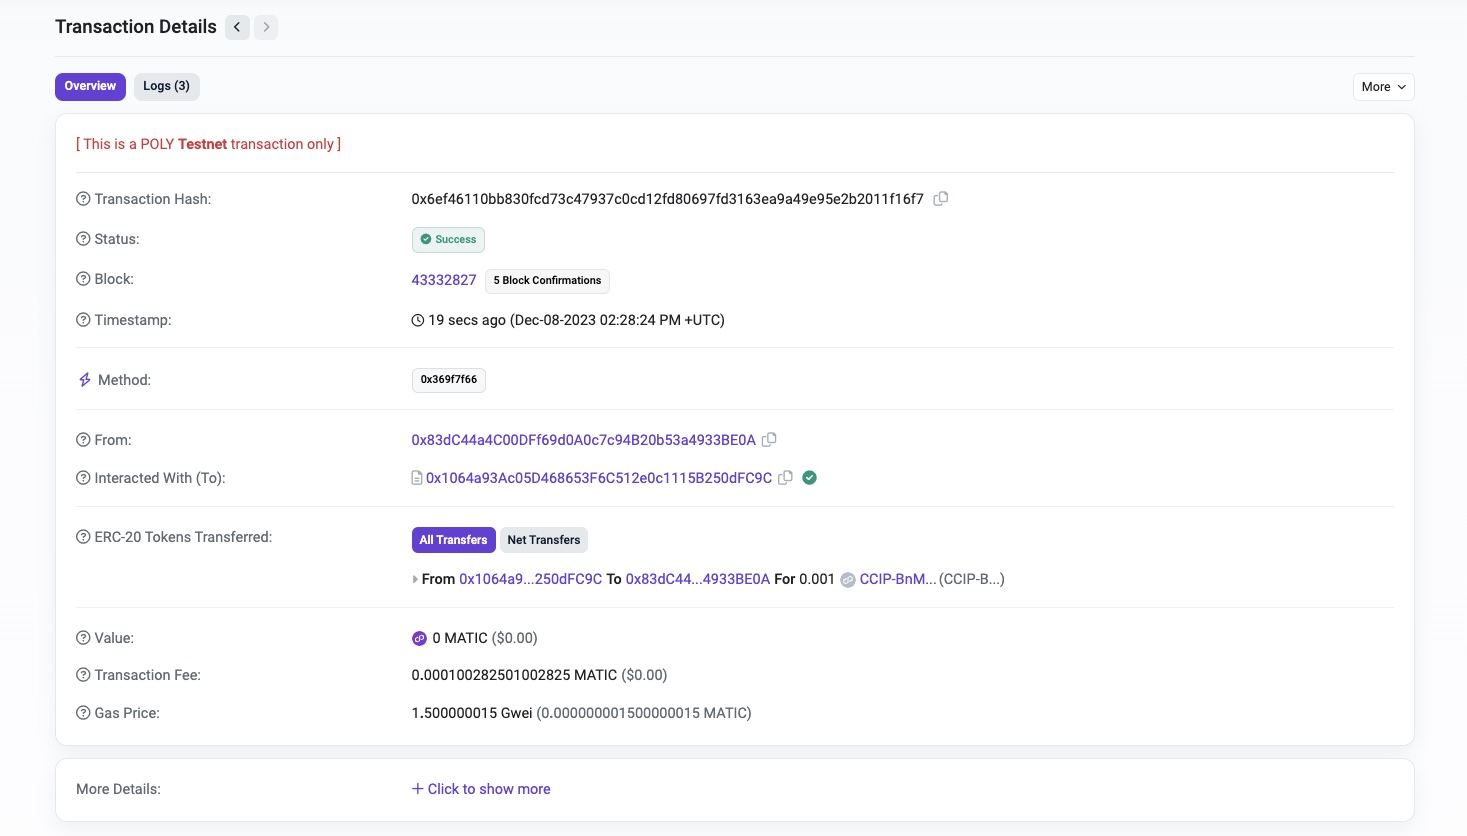
Task: Copy the From address
Action: 769,440
